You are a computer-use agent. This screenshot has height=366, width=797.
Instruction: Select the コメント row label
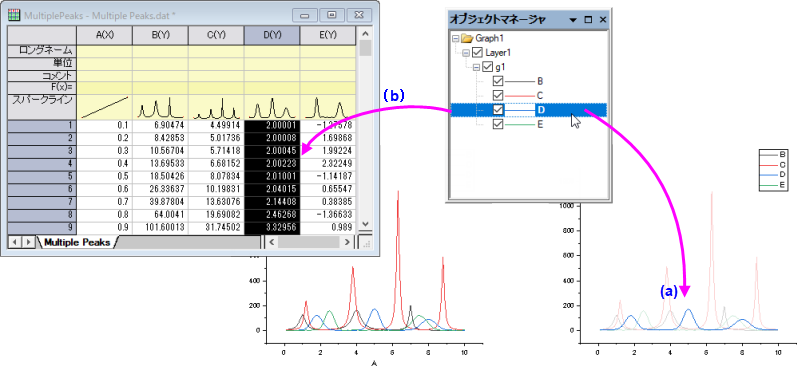tap(42, 75)
